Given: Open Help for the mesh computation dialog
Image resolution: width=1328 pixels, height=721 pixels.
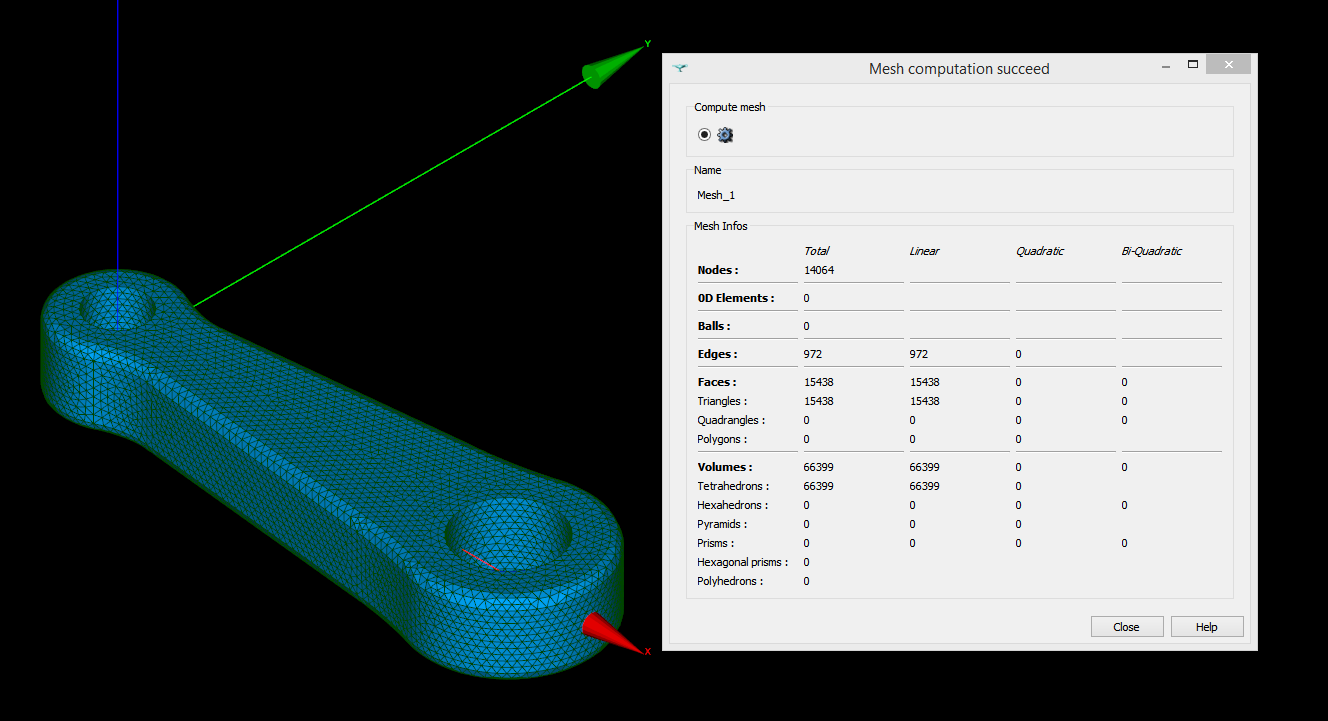Looking at the screenshot, I should coord(1206,626).
